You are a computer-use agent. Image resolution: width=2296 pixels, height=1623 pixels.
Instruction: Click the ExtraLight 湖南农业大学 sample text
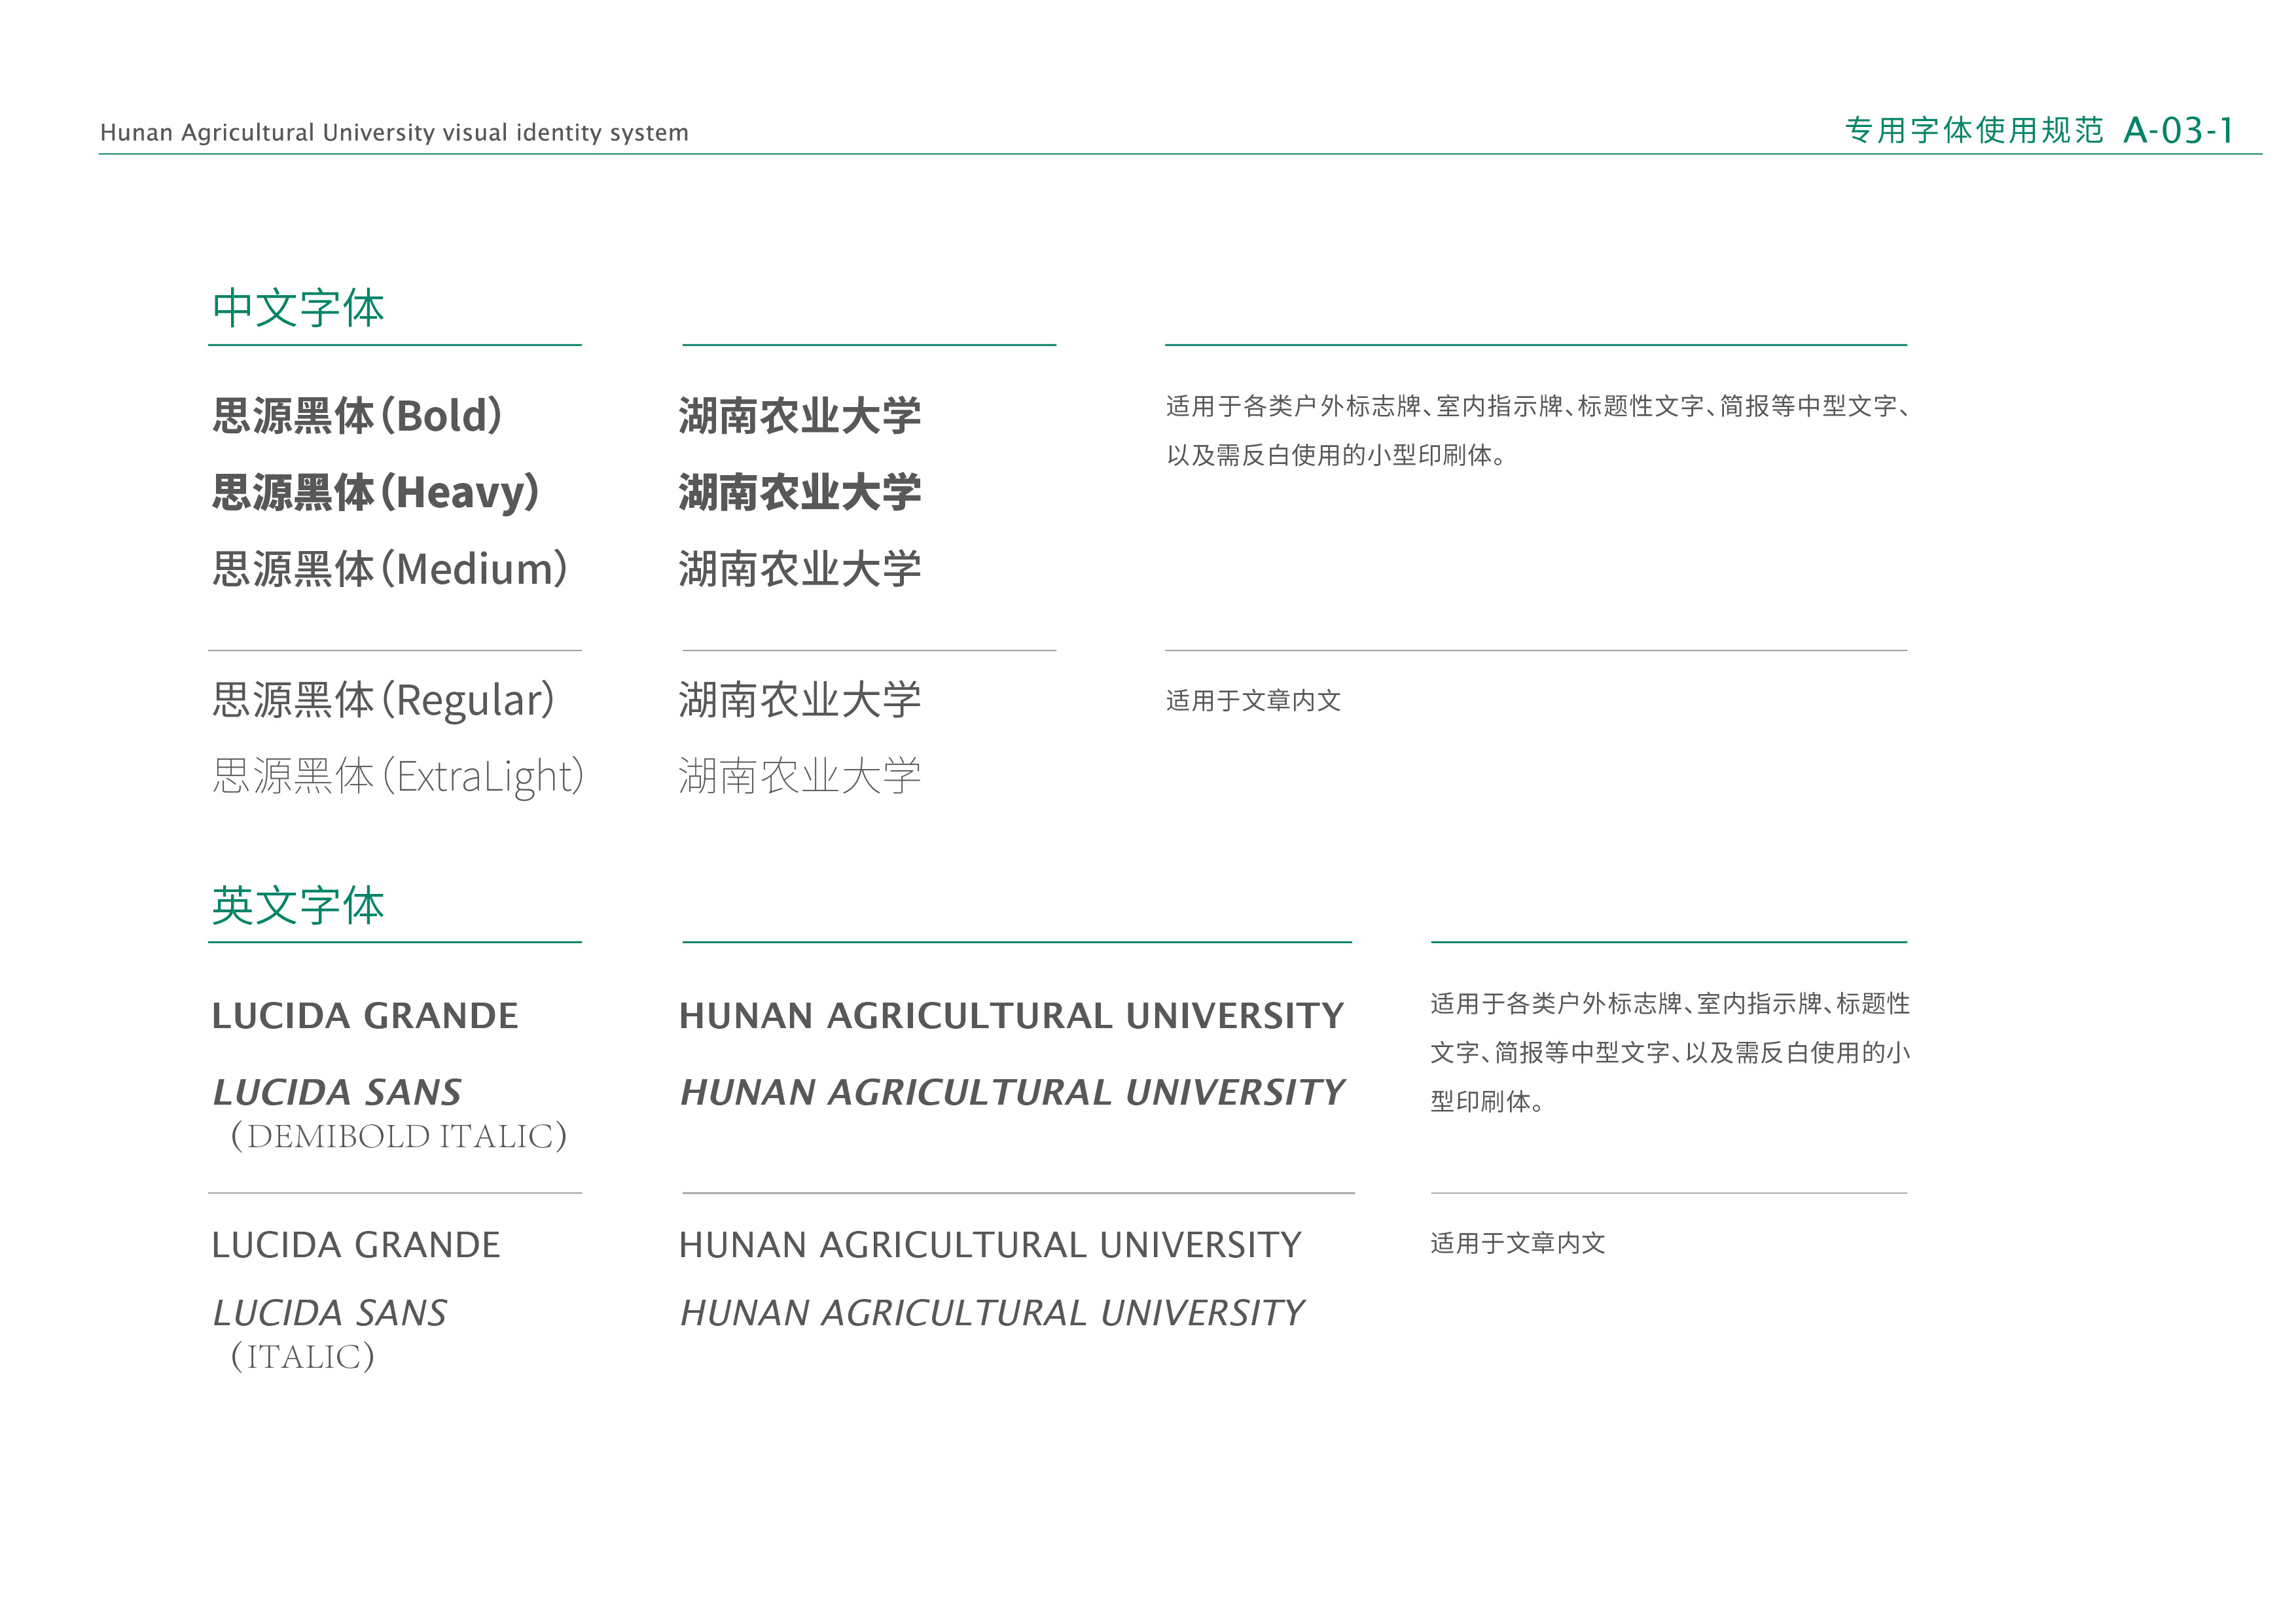pos(799,776)
